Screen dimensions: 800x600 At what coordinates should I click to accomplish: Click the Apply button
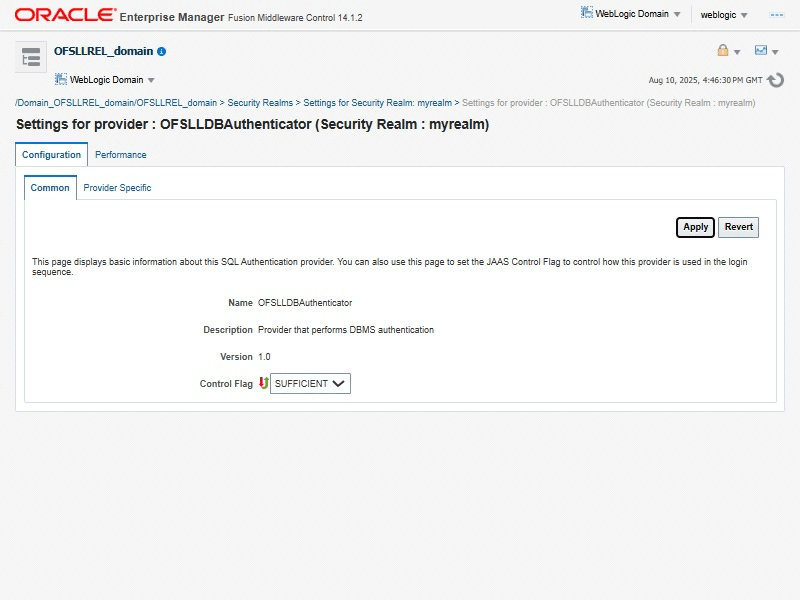click(x=695, y=227)
